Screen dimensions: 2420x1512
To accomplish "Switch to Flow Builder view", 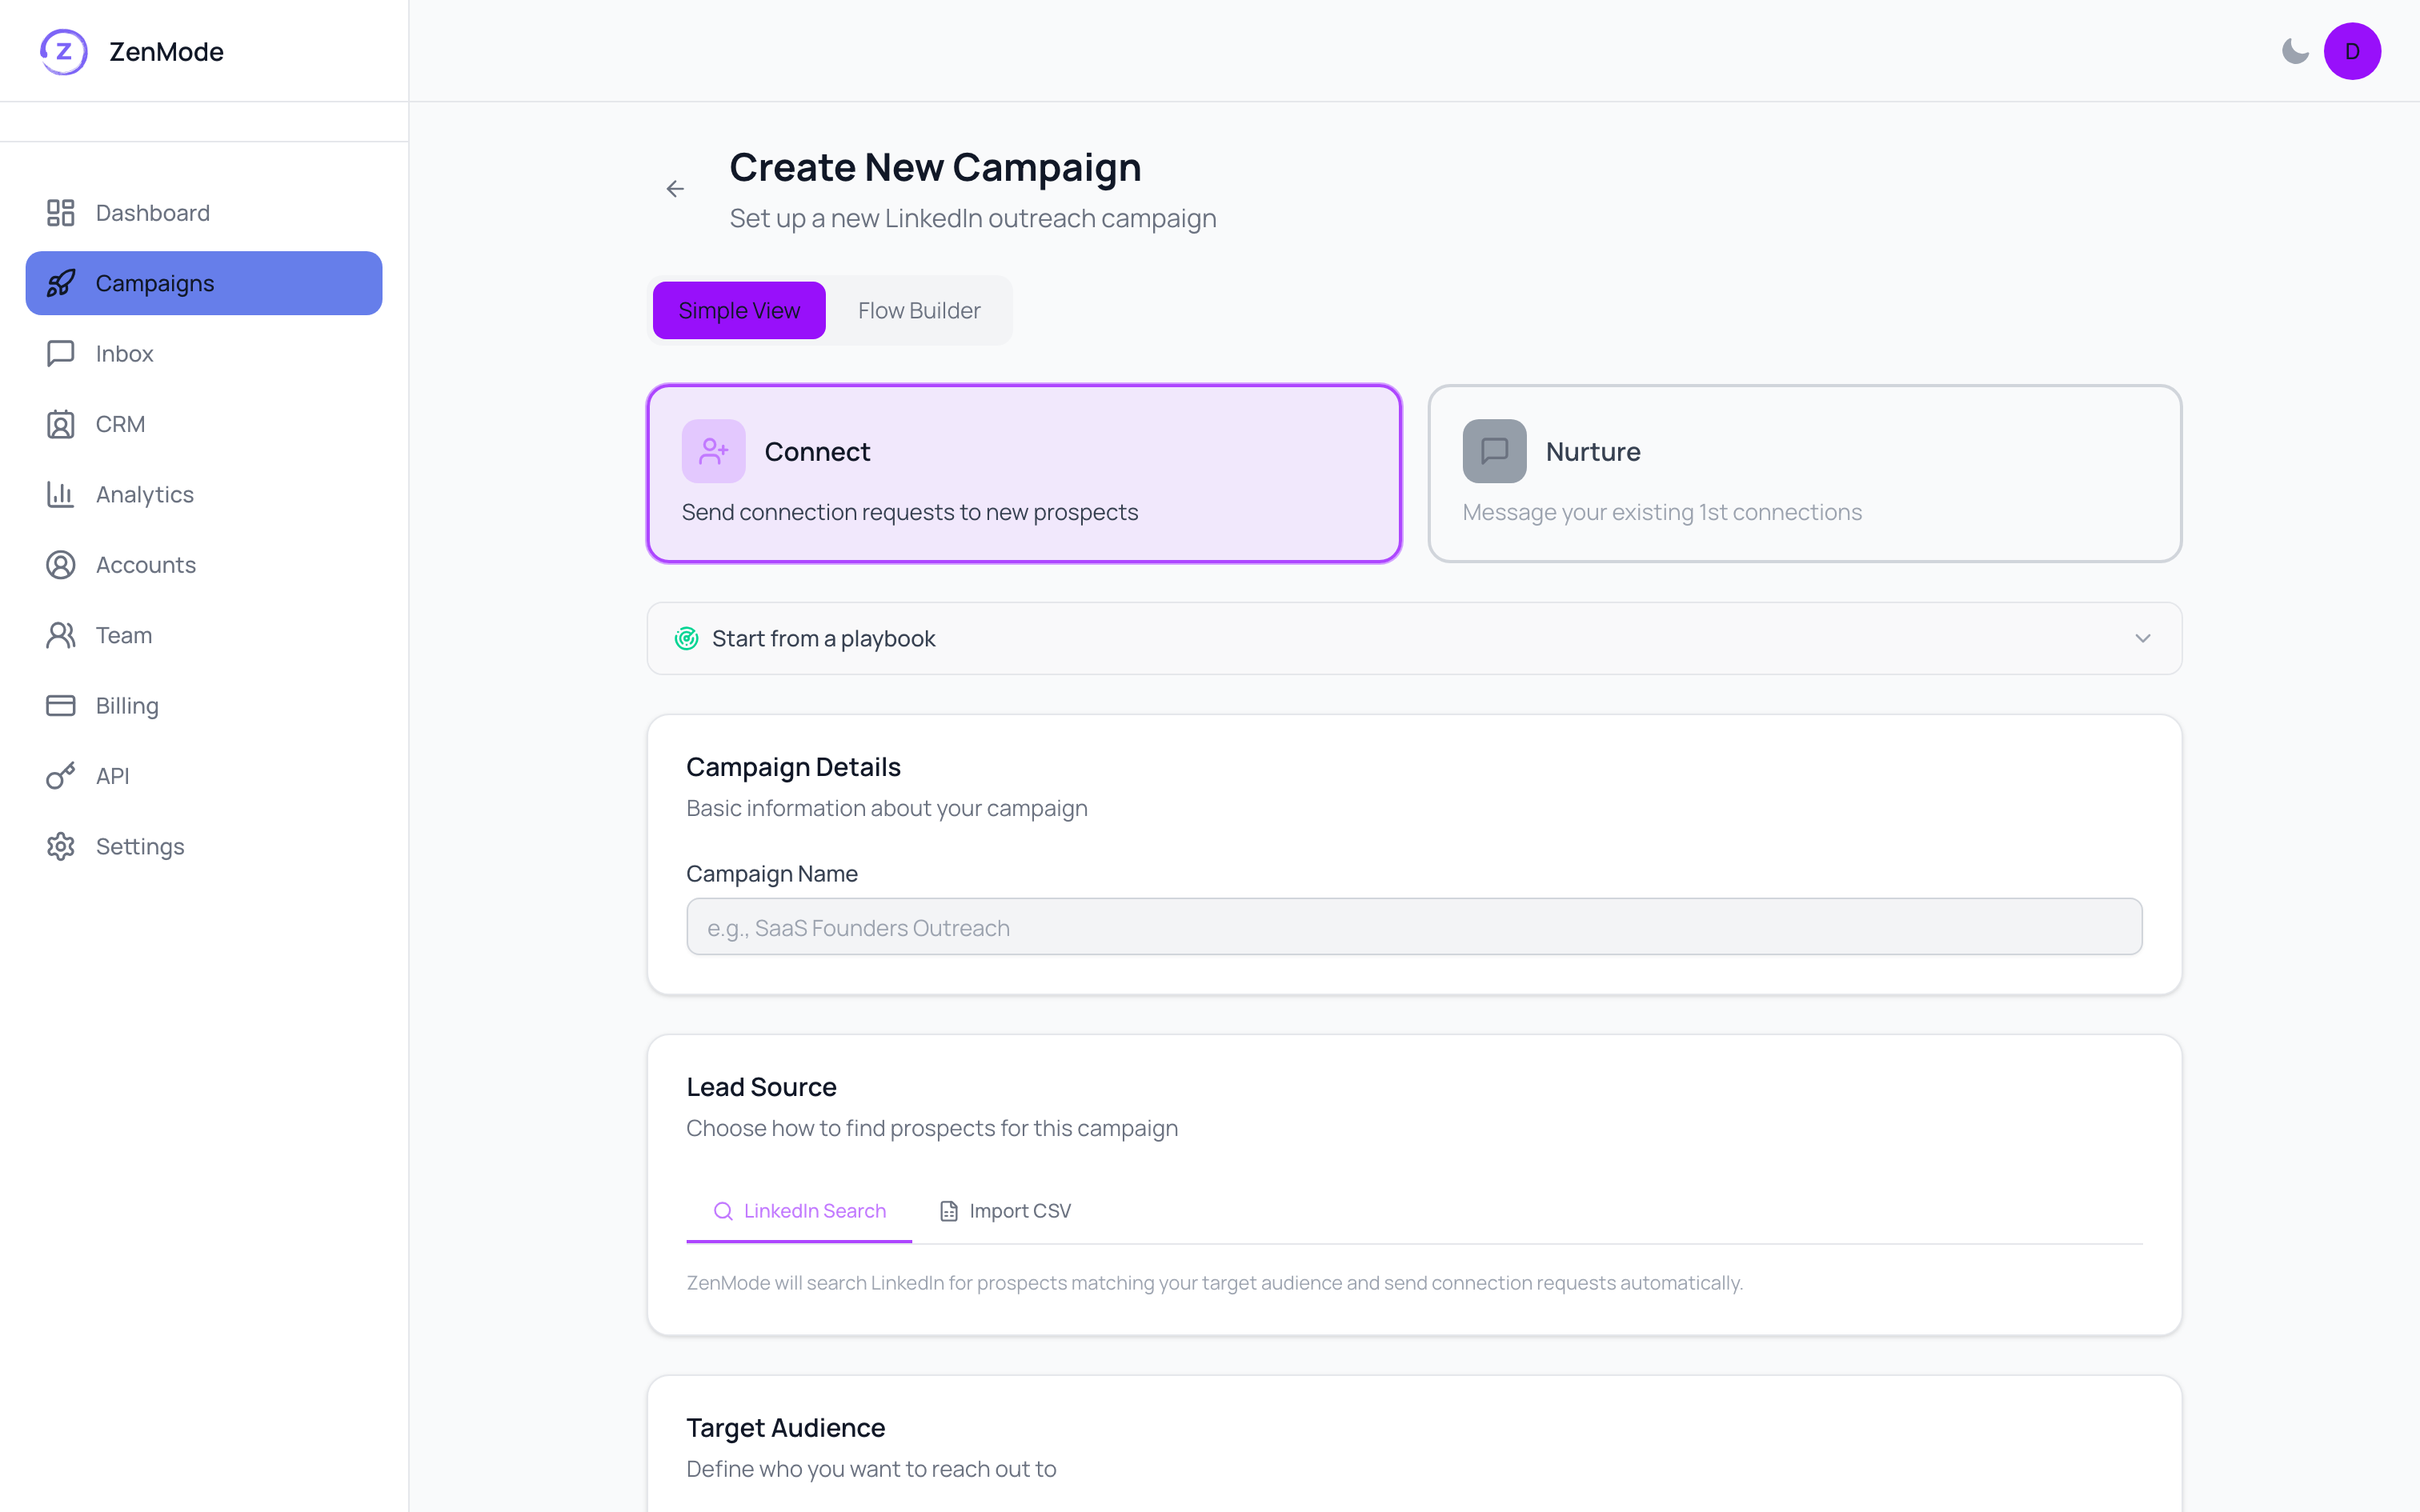I will (919, 311).
